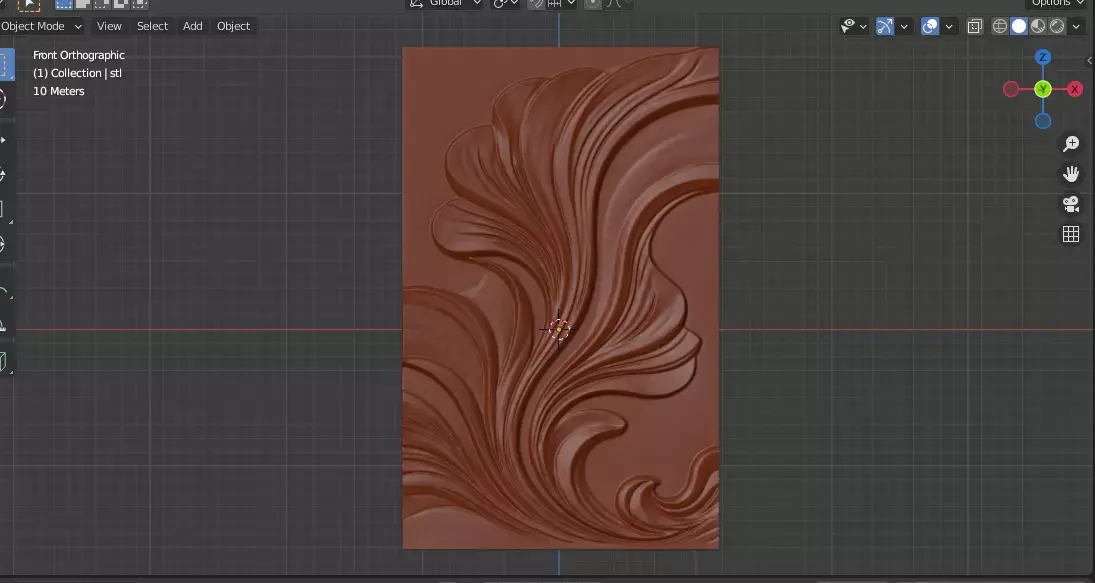1095x583 pixels.
Task: Click the 'Front Orthographic' view label
Action: click(79, 55)
